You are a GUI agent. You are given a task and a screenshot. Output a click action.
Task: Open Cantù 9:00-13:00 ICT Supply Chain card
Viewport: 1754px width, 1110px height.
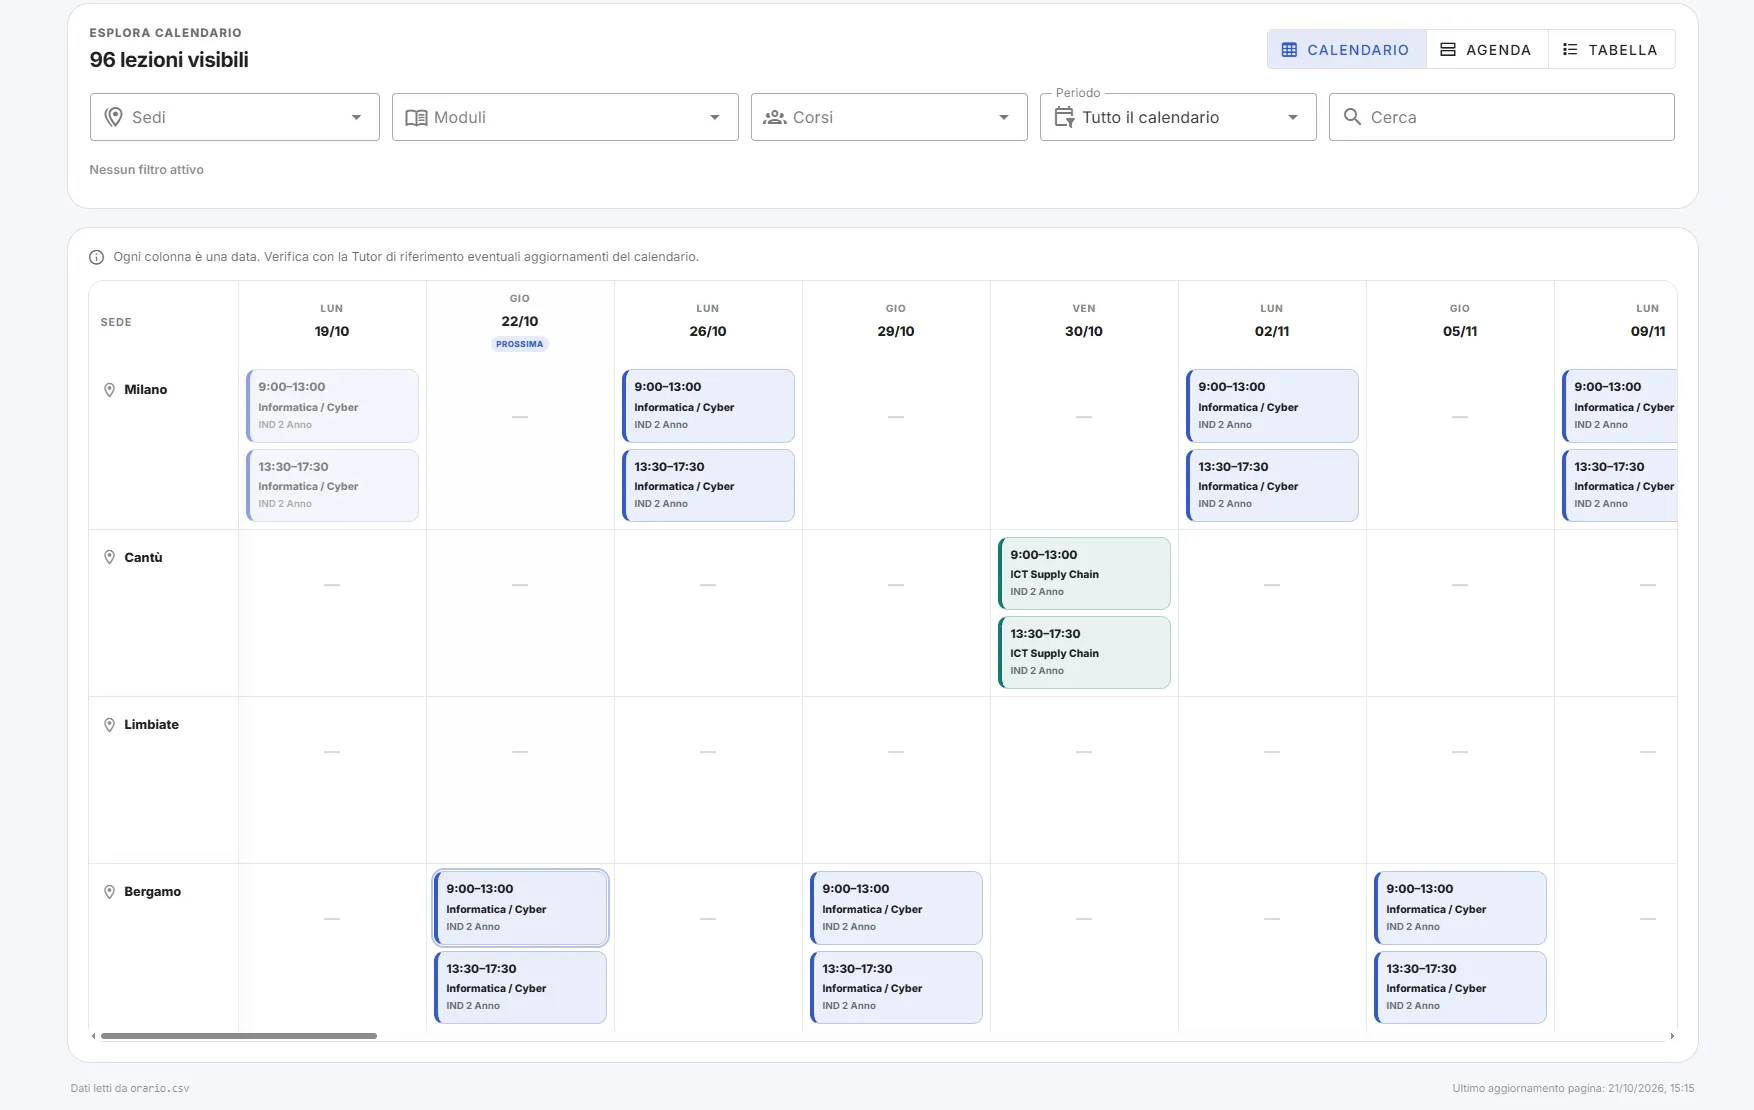click(1085, 573)
